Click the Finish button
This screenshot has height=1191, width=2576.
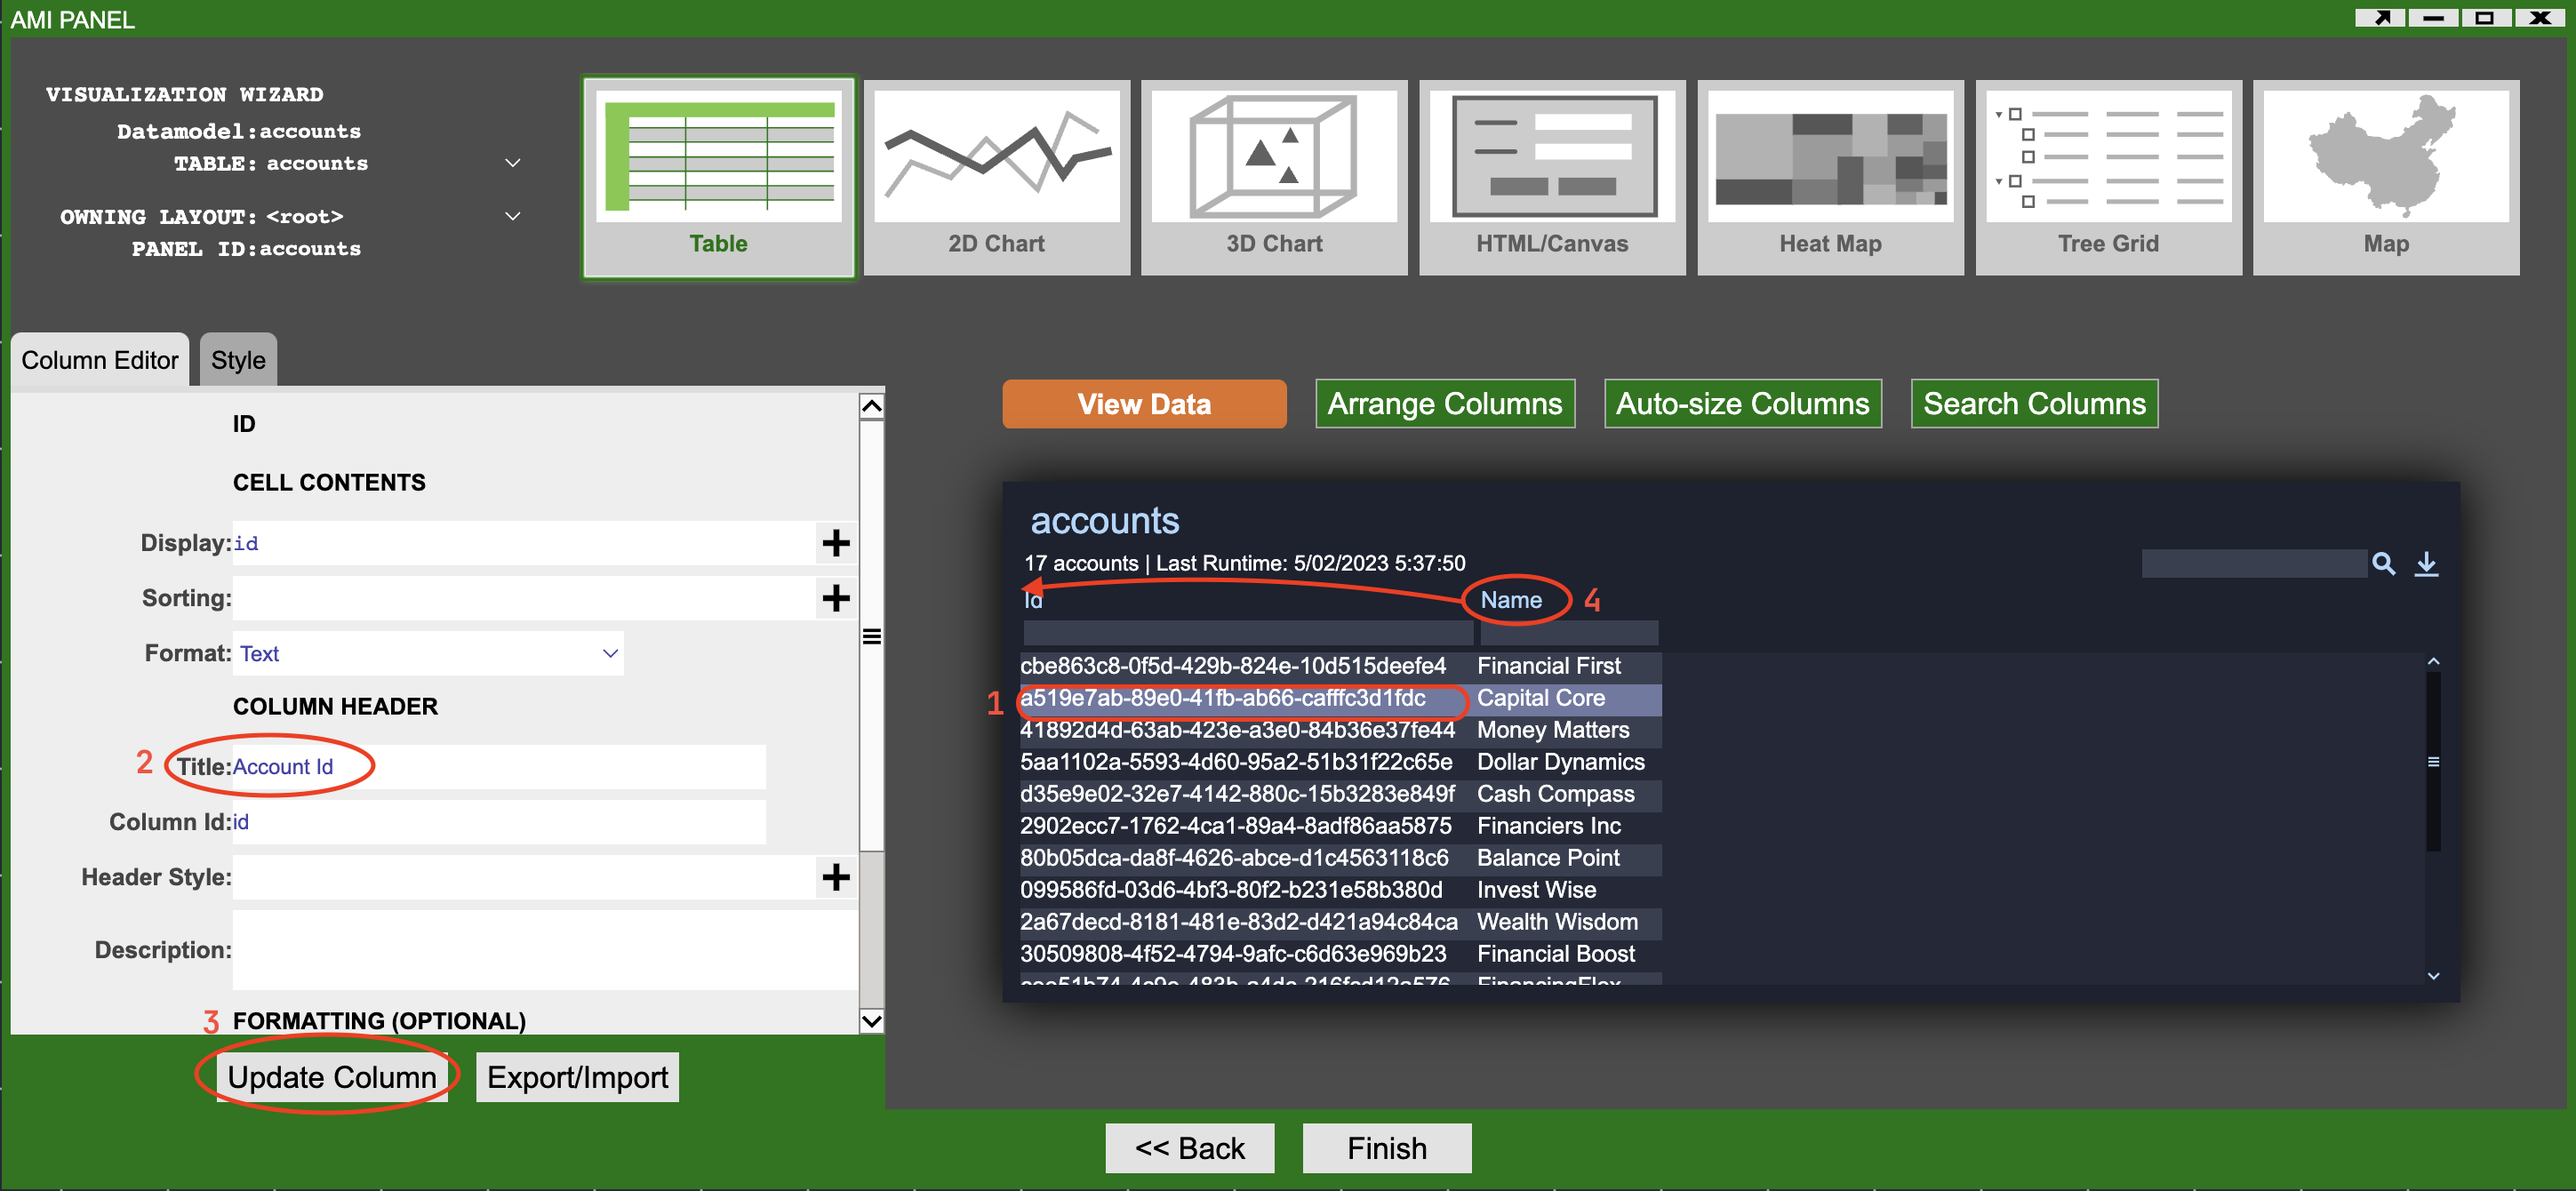1386,1148
